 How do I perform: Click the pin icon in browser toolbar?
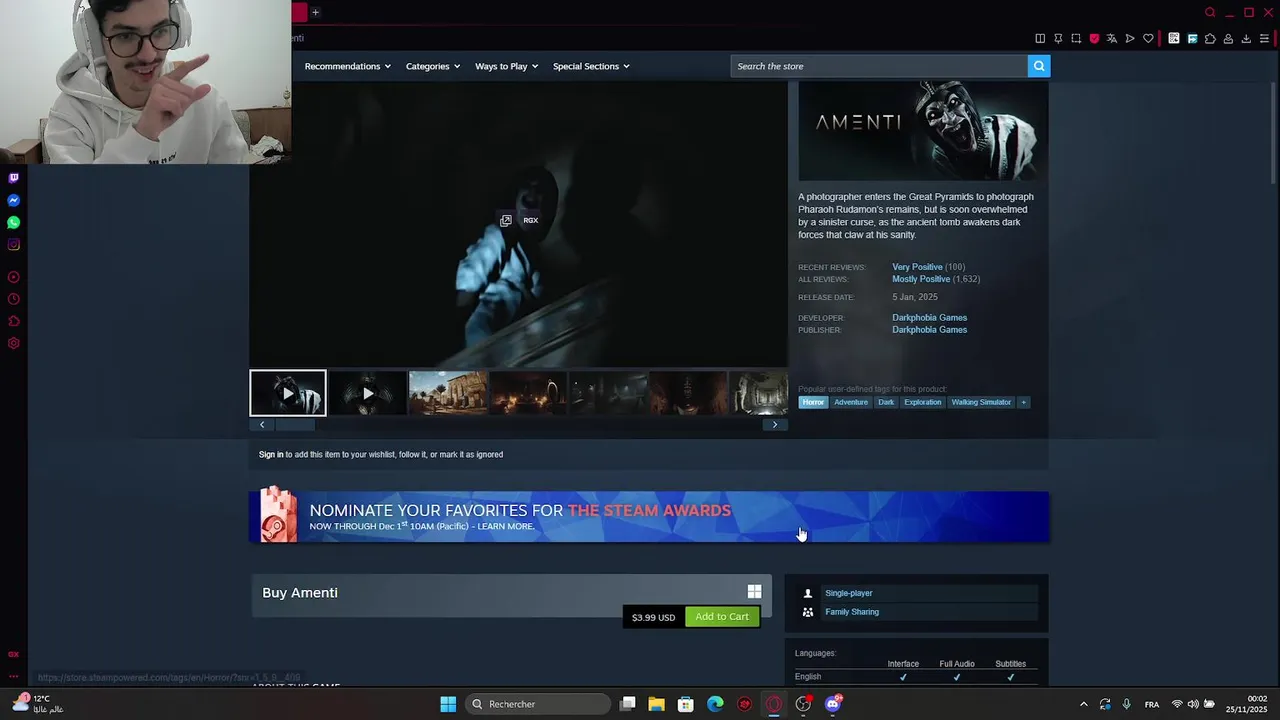click(x=1058, y=38)
